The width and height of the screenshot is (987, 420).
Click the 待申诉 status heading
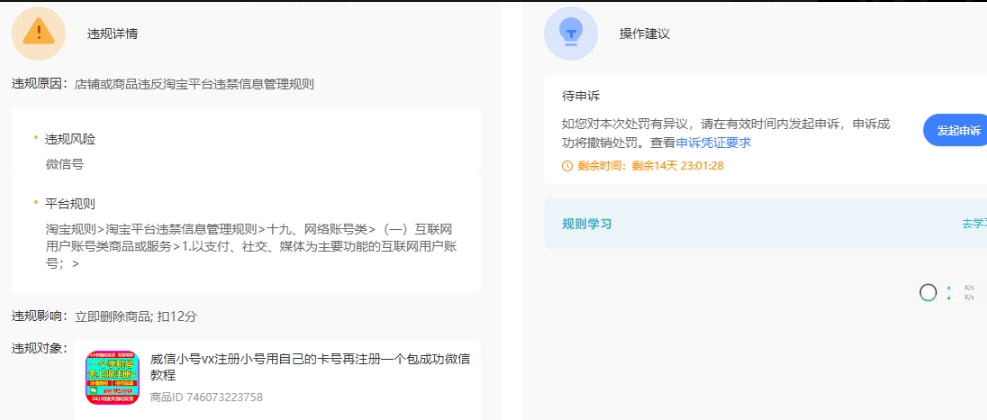coord(580,96)
